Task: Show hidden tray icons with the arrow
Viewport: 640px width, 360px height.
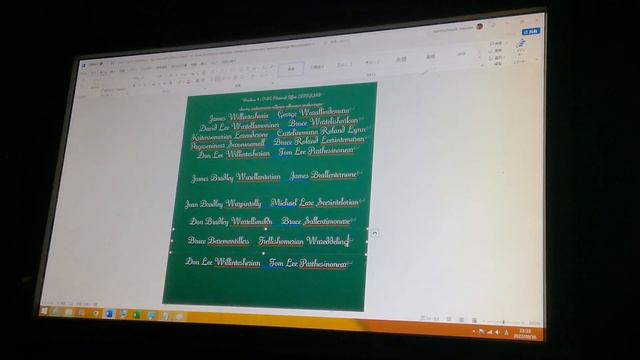Action: point(473,331)
